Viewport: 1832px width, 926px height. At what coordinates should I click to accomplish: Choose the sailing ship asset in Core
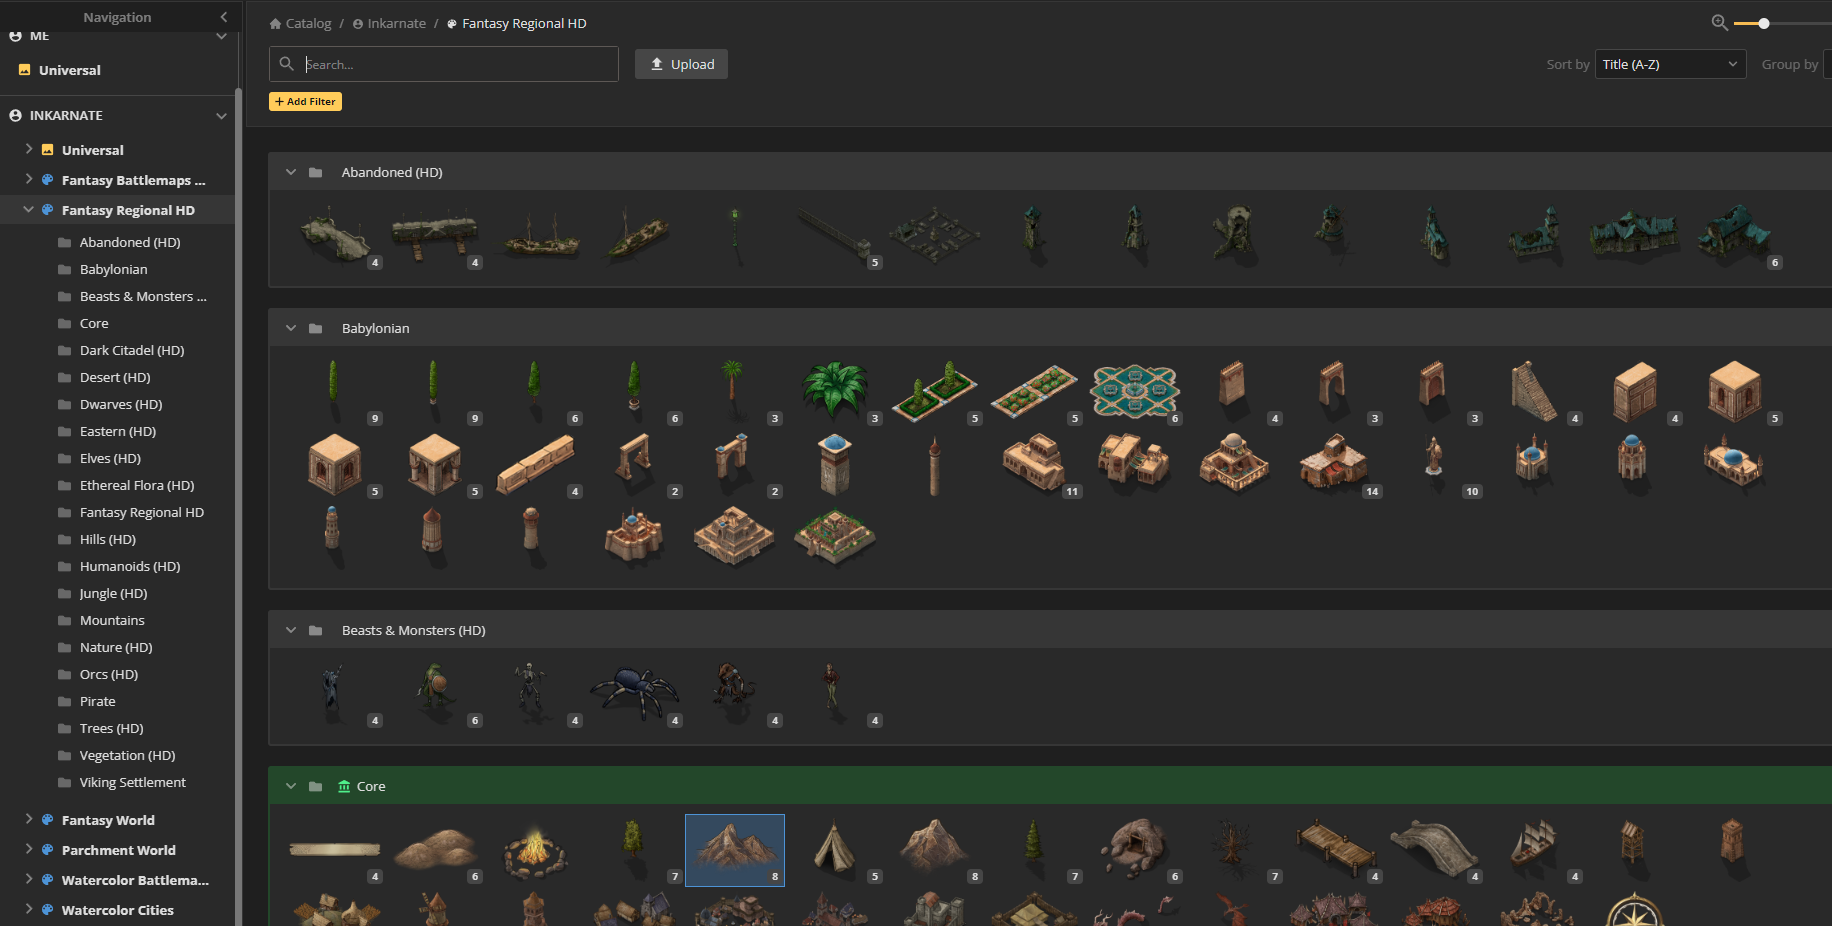(x=1533, y=845)
